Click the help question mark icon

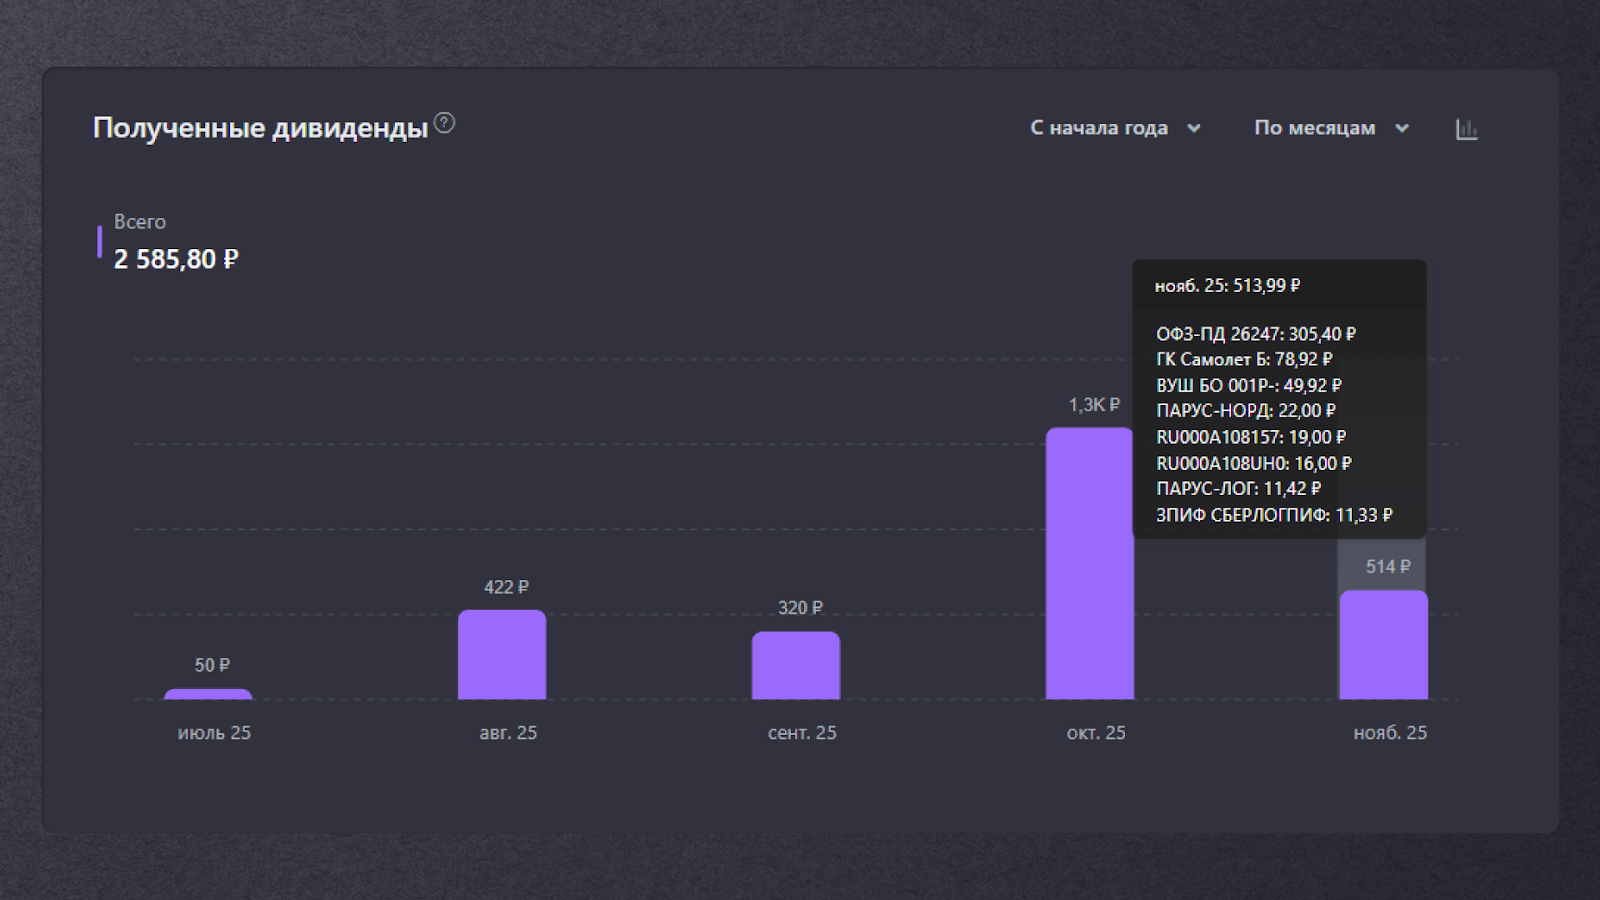[x=445, y=123]
